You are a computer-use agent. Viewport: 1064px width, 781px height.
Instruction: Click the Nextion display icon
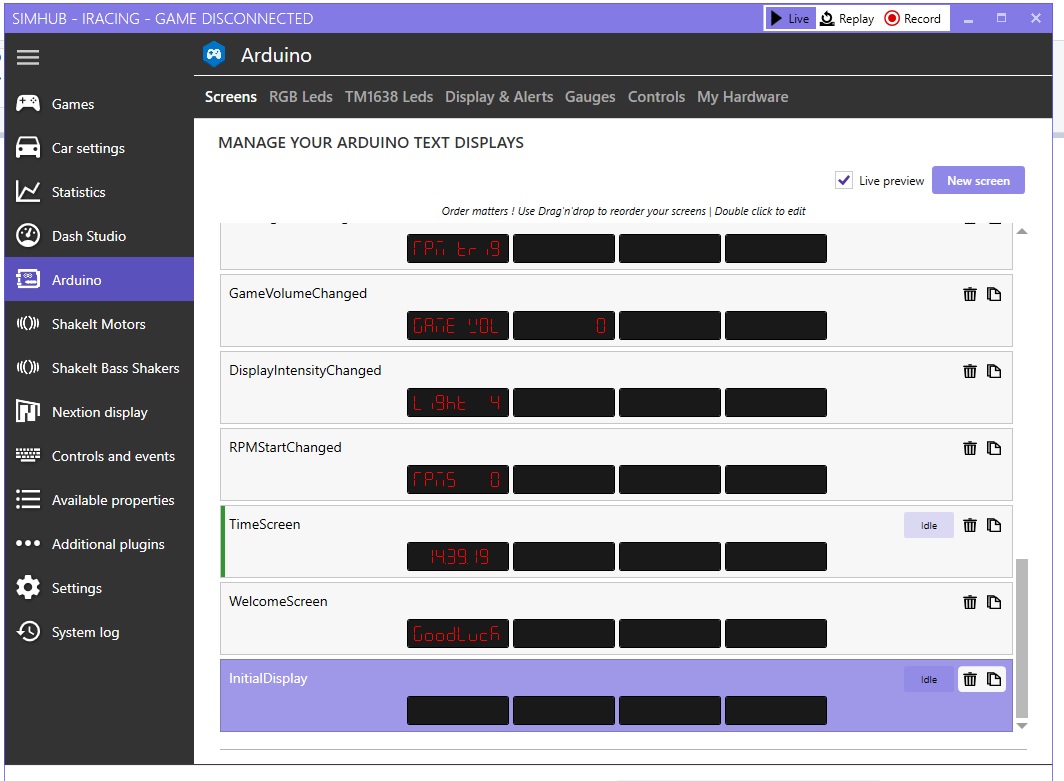coord(28,411)
